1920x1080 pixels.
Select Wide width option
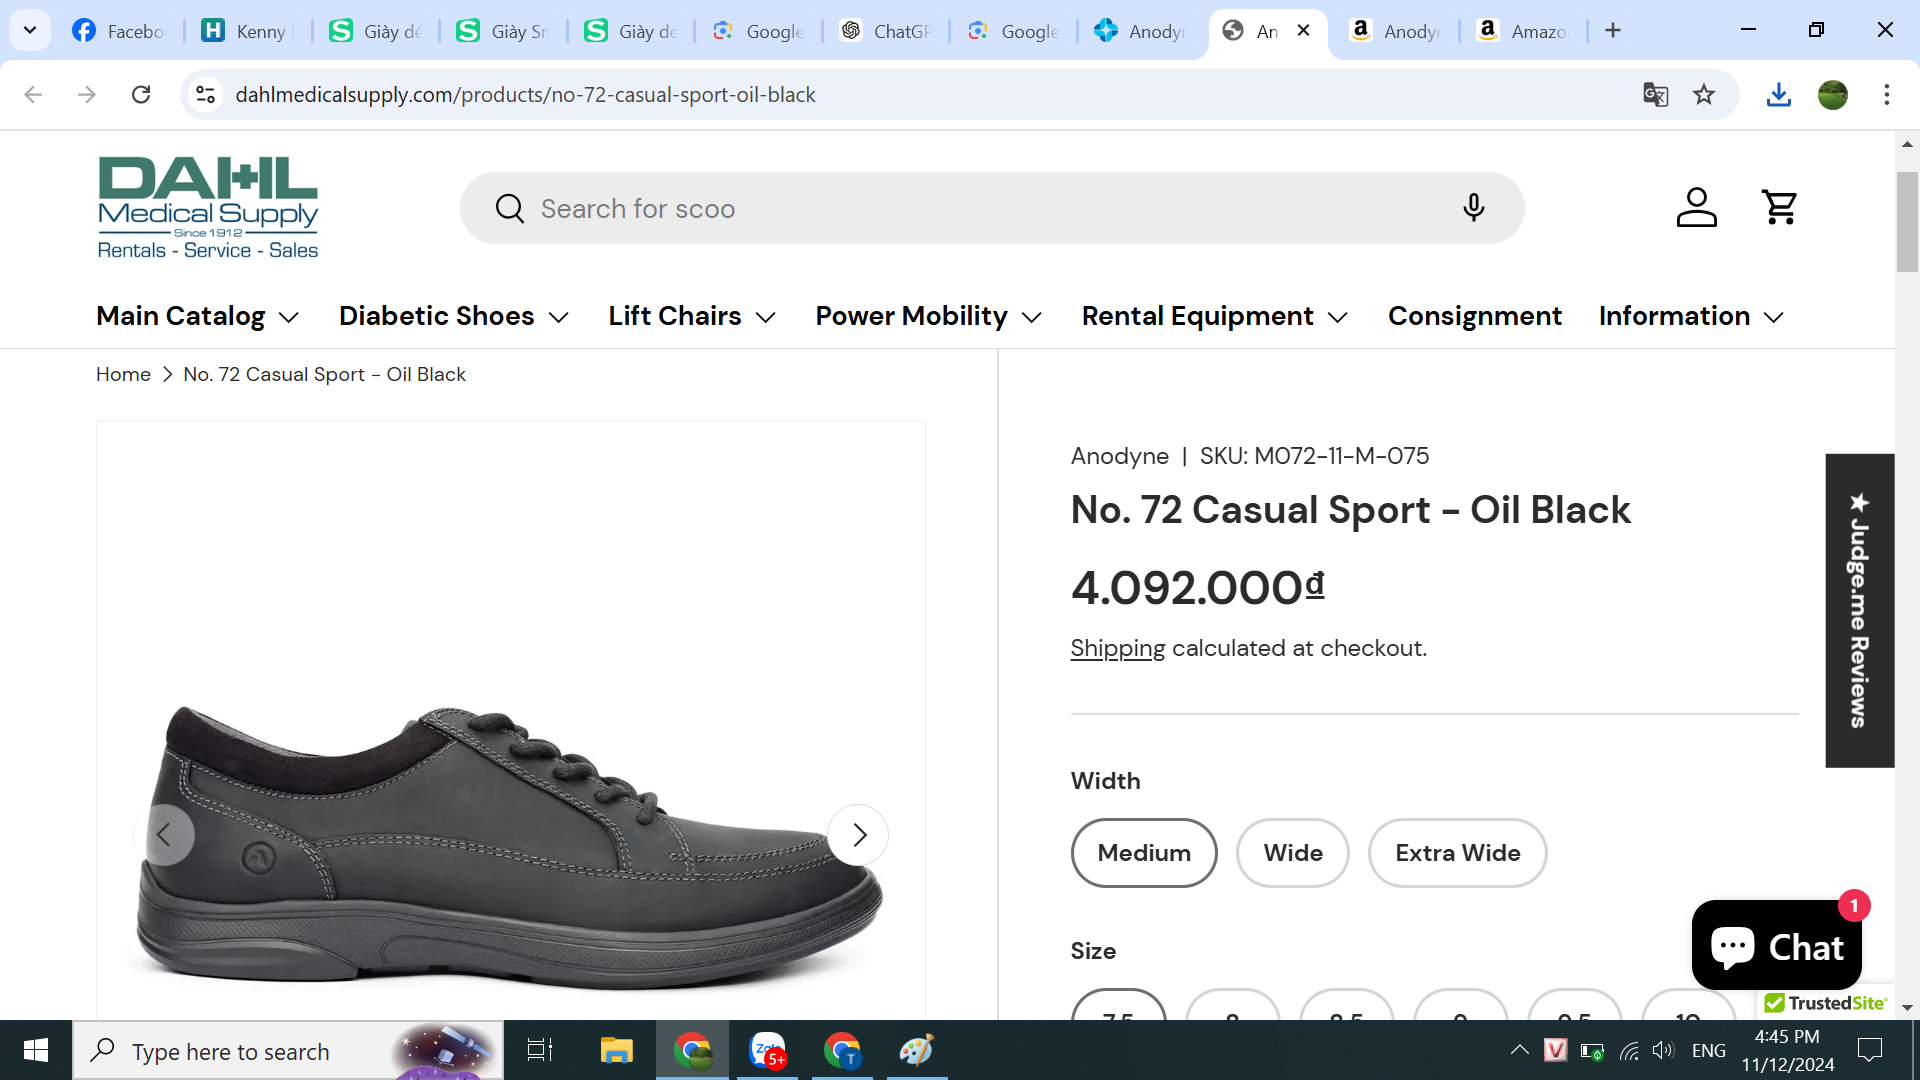tap(1292, 853)
